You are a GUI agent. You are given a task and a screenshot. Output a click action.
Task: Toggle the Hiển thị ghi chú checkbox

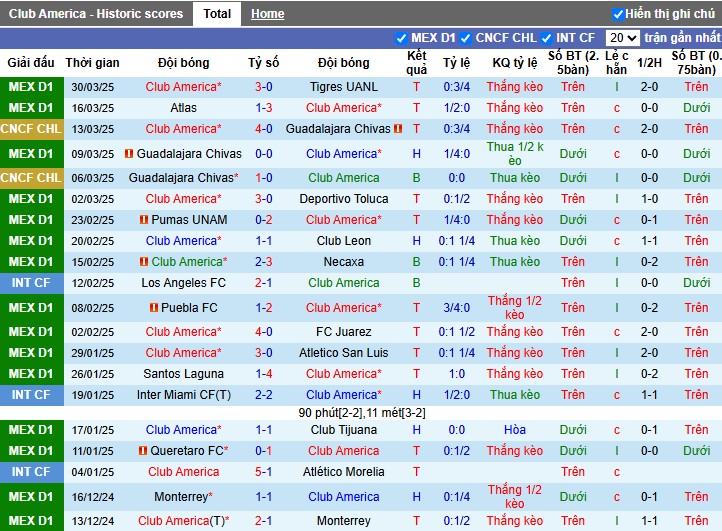coord(618,14)
